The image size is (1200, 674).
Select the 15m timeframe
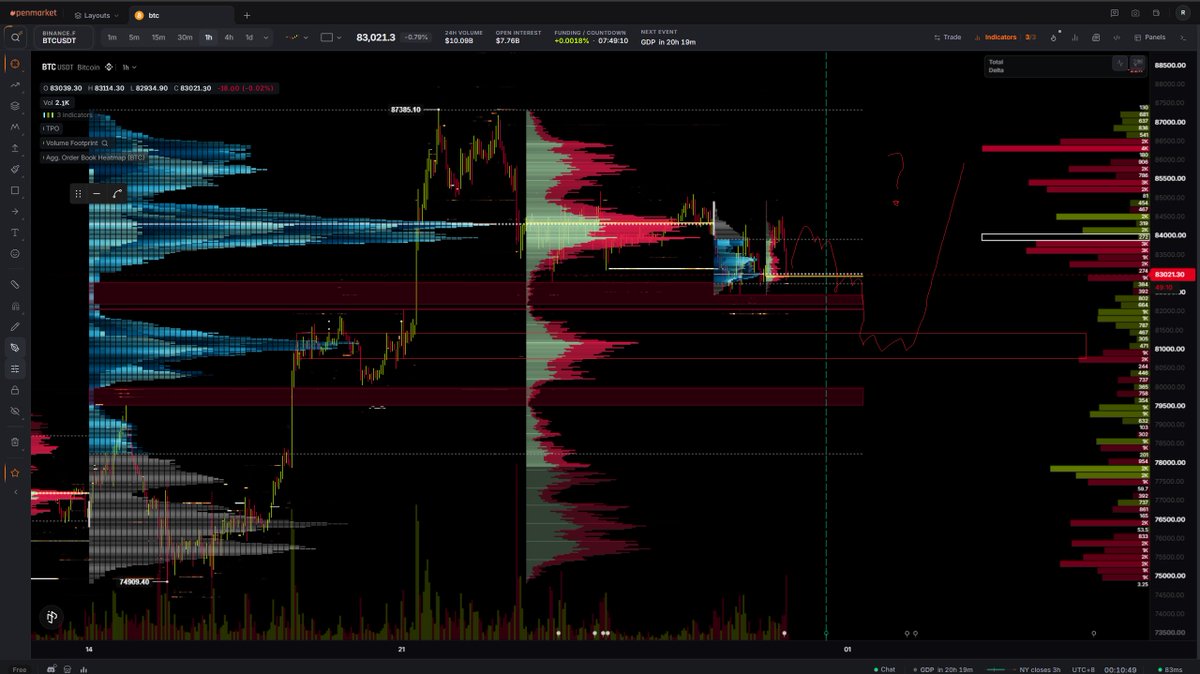pos(158,37)
